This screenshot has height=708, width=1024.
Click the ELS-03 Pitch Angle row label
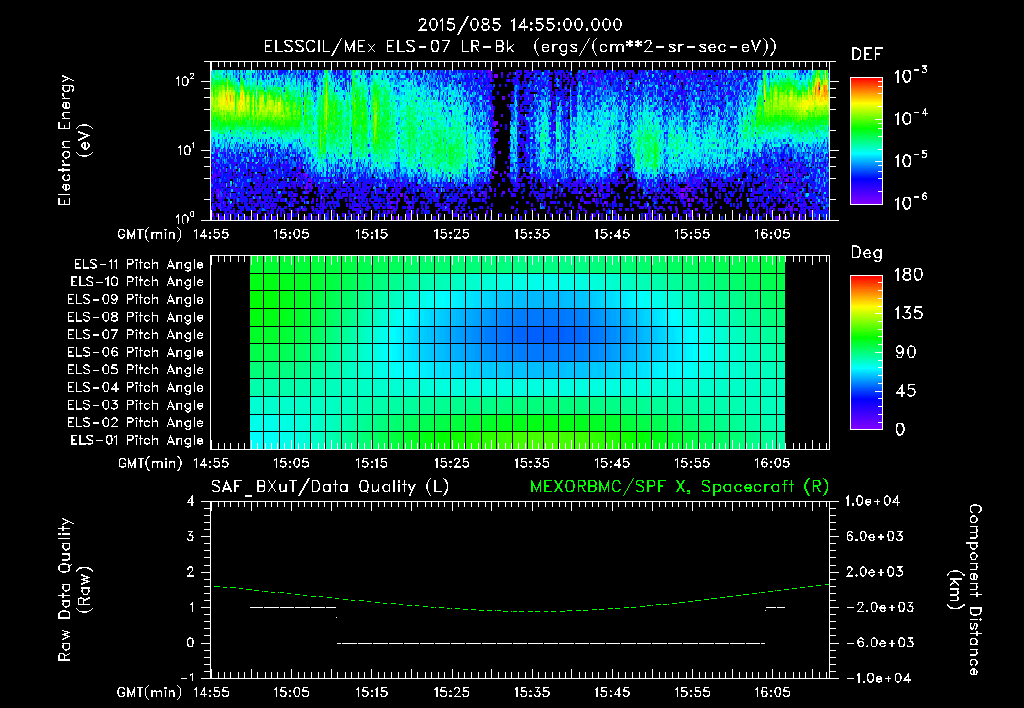coord(136,405)
